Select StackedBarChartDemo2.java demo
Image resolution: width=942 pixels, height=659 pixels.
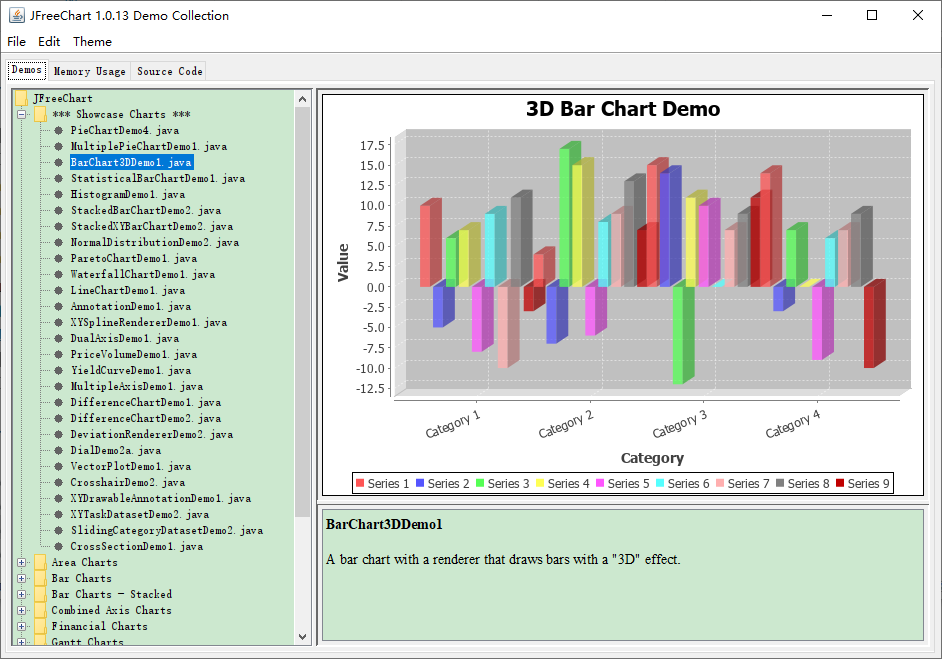pos(145,210)
